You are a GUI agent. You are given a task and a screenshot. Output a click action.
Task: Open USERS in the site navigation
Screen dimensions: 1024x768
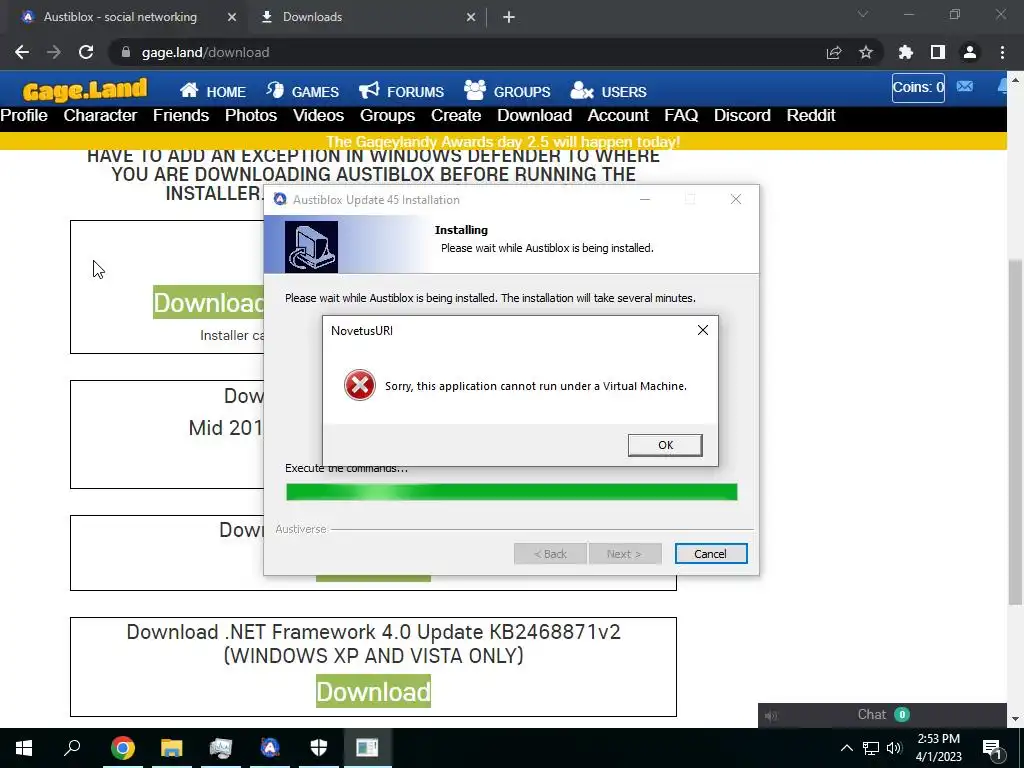(609, 91)
